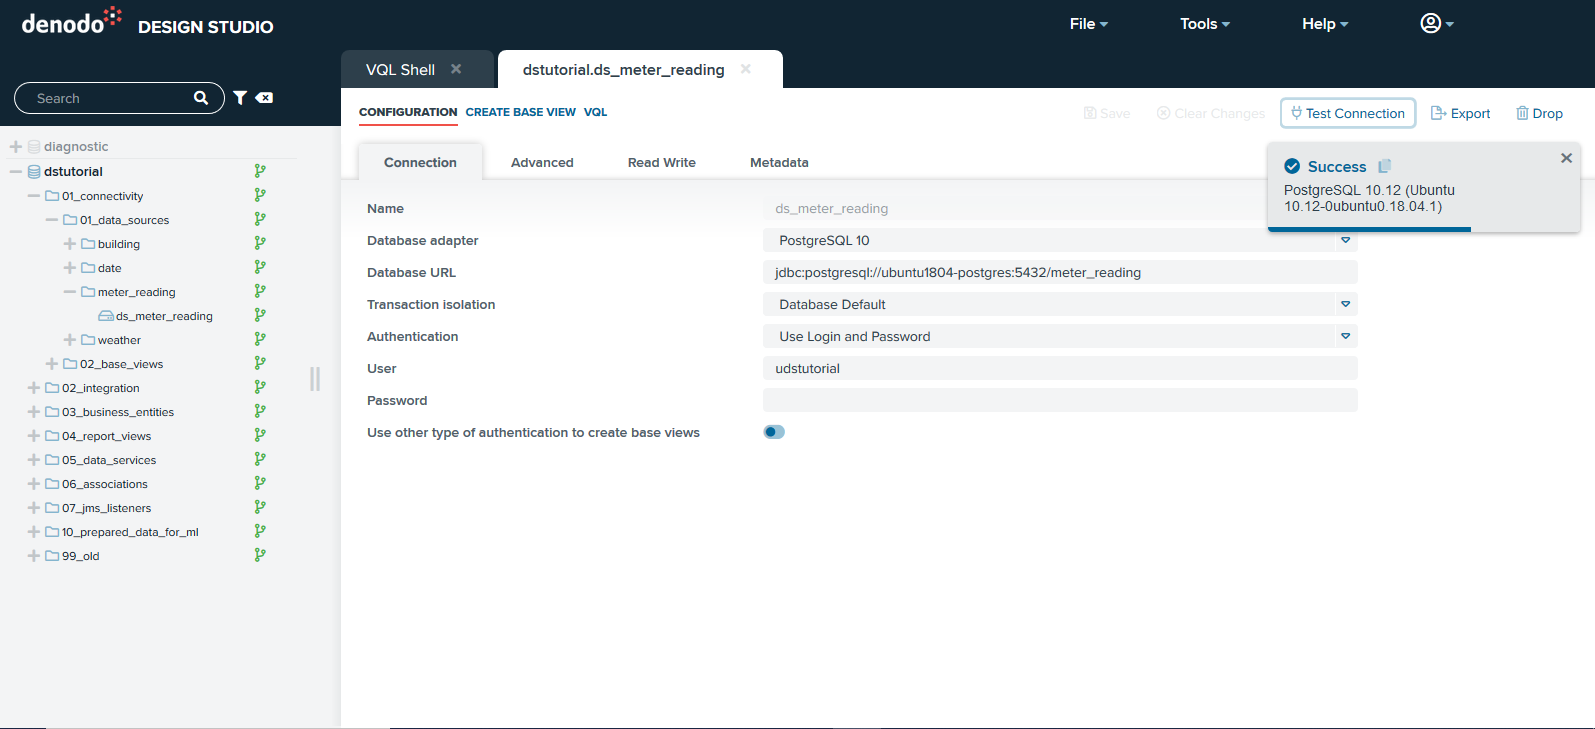Expand the diagnostic database node

pyautogui.click(x=16, y=147)
